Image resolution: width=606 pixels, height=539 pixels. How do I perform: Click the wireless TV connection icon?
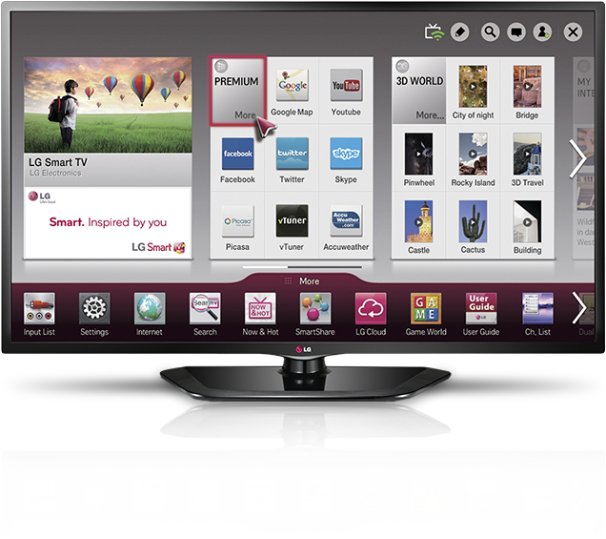point(434,32)
